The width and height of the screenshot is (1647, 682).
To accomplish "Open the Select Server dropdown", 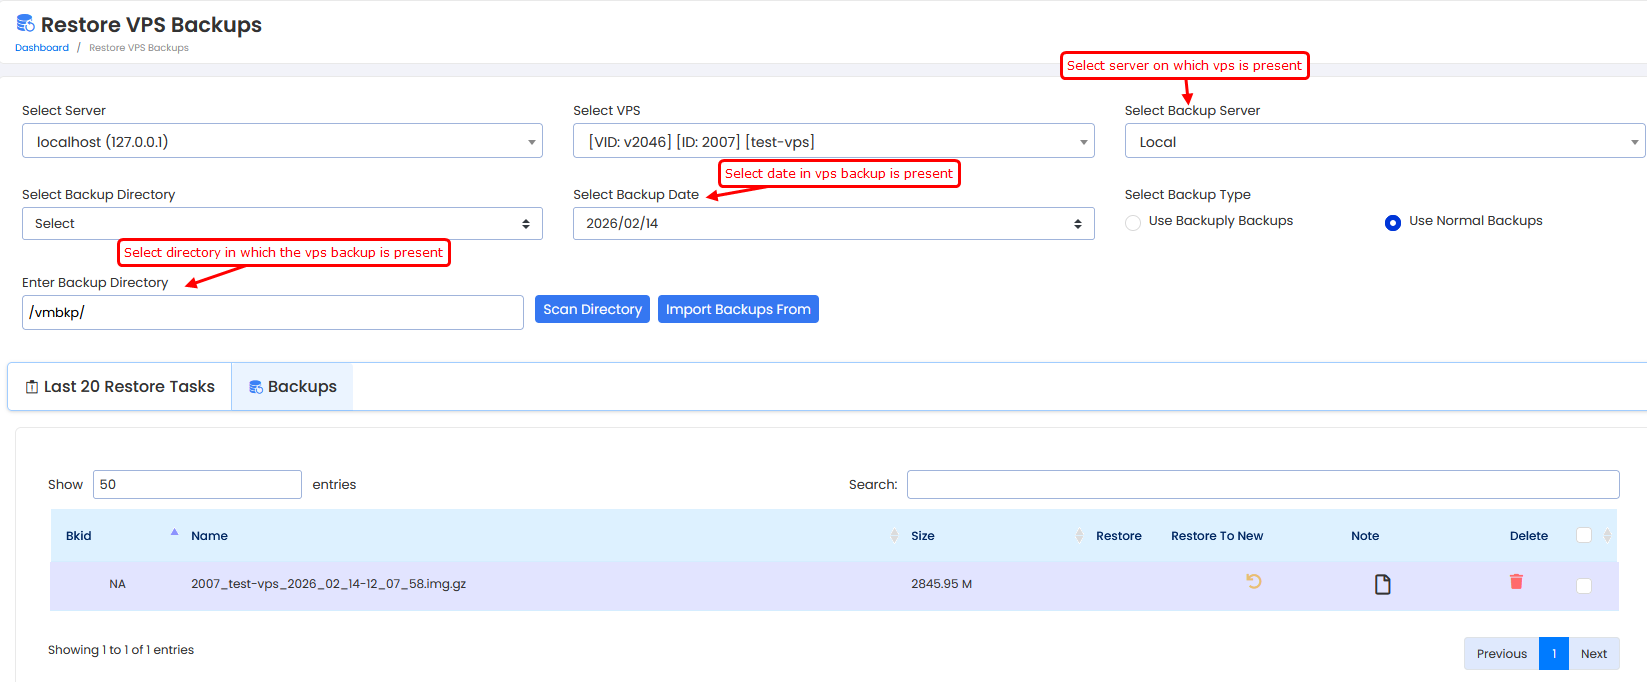I will click(x=282, y=141).
